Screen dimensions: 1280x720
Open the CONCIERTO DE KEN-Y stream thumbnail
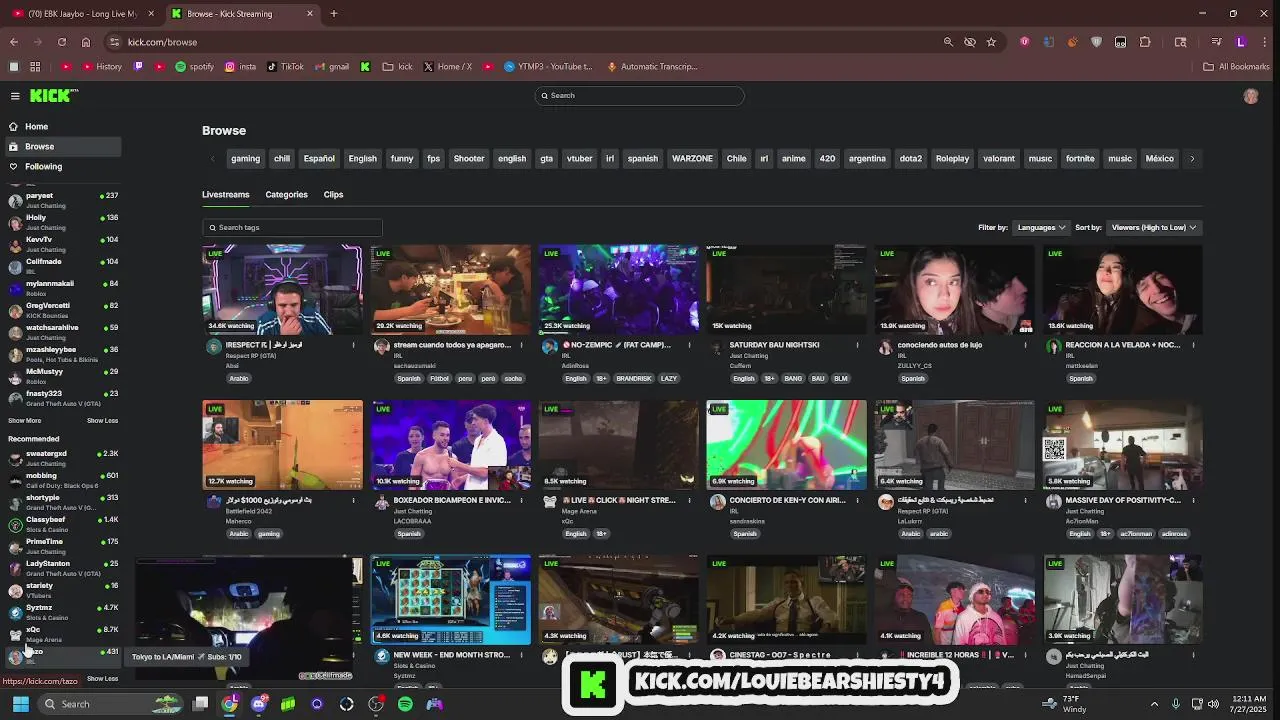(787, 445)
